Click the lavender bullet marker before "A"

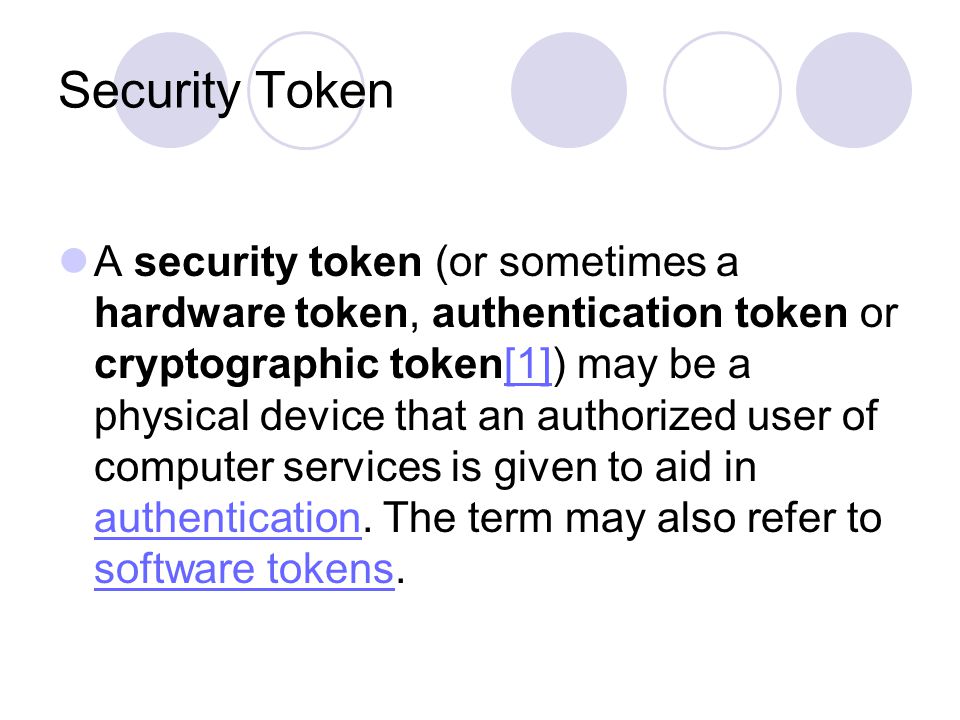coord(73,260)
